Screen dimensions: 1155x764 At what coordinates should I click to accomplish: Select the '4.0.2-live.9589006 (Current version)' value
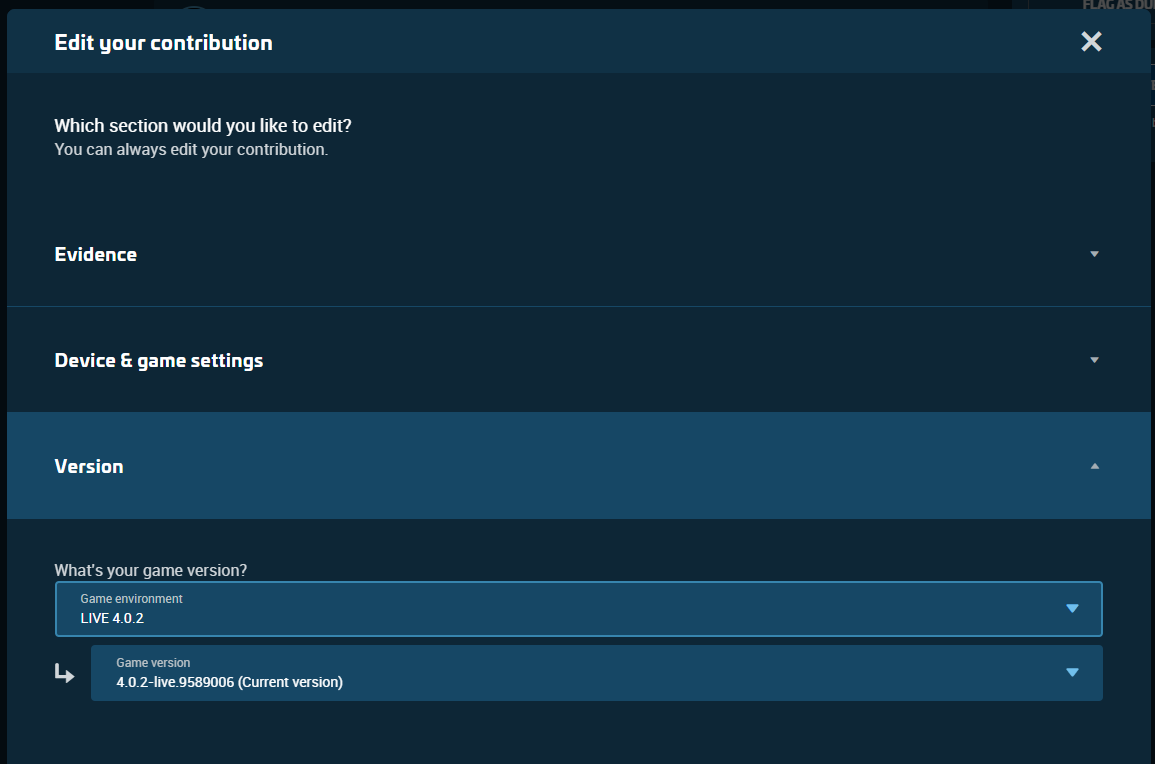(x=229, y=682)
